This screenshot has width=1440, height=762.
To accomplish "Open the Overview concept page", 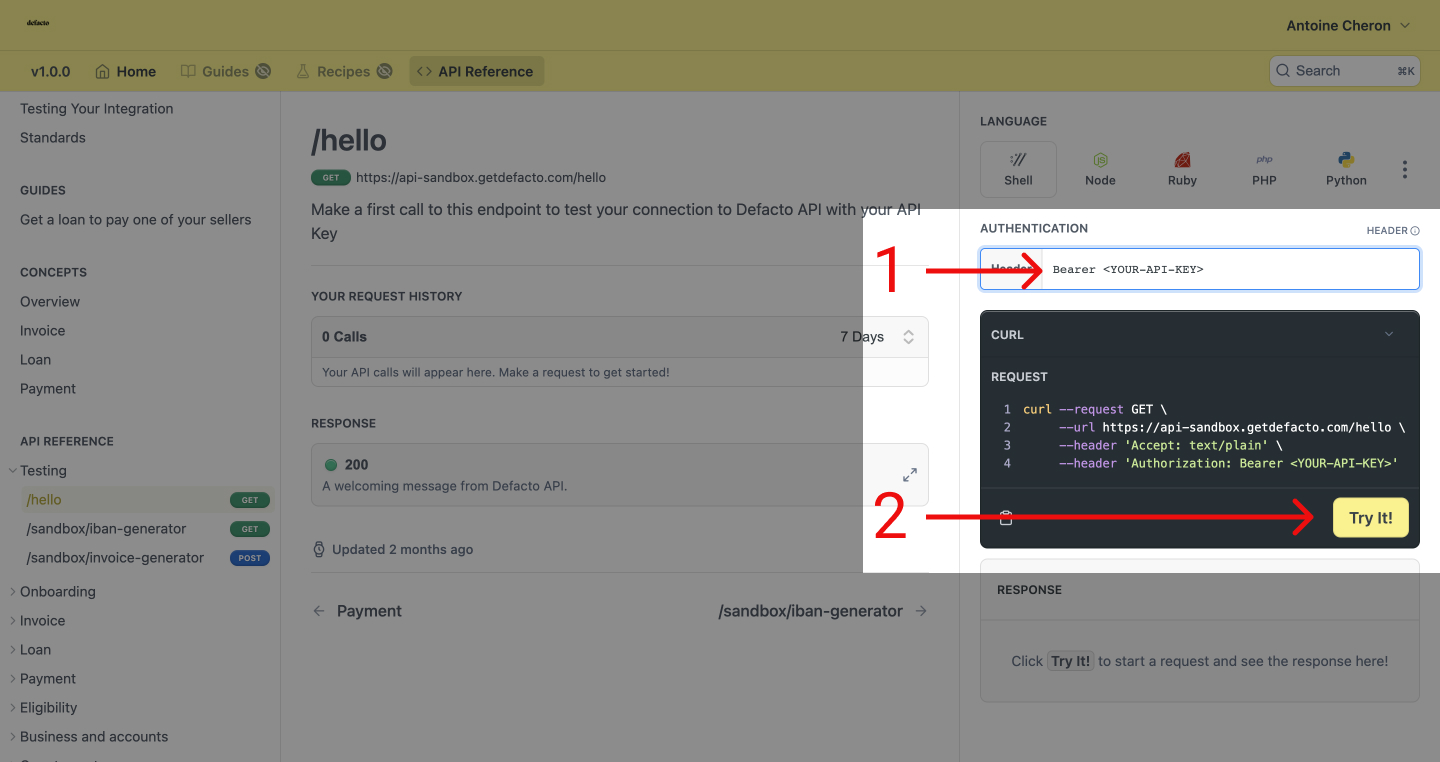I will point(50,301).
